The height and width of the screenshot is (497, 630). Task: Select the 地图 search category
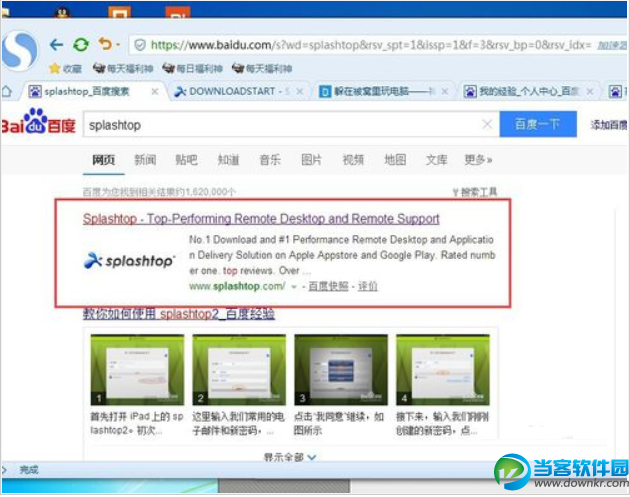pos(395,160)
